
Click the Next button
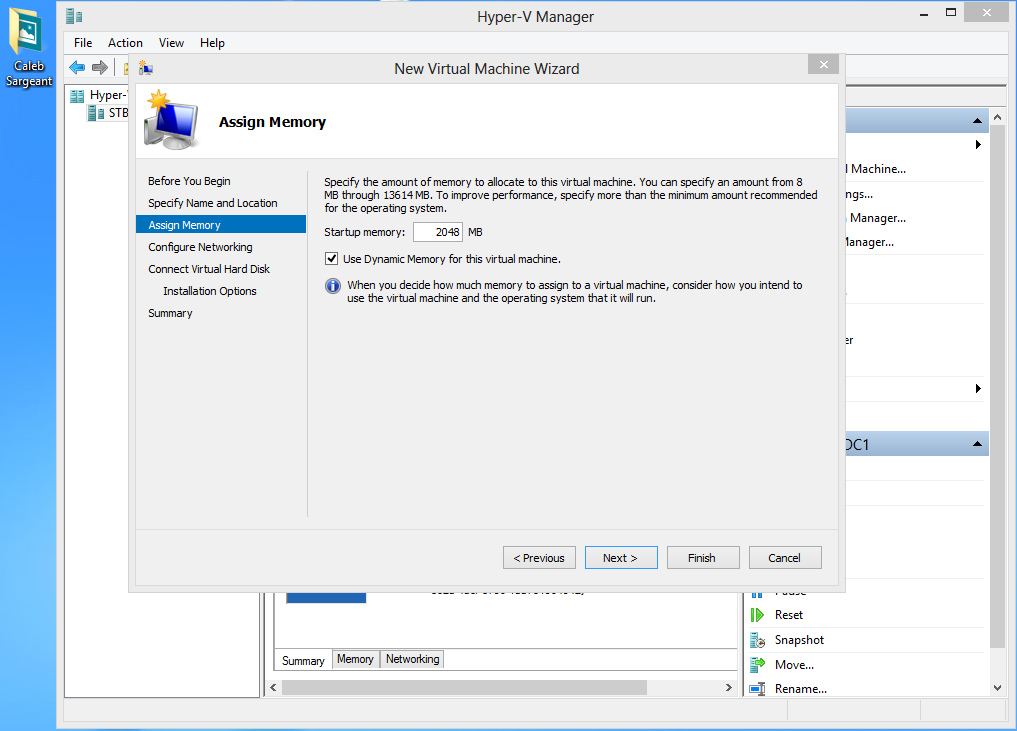[x=621, y=558]
